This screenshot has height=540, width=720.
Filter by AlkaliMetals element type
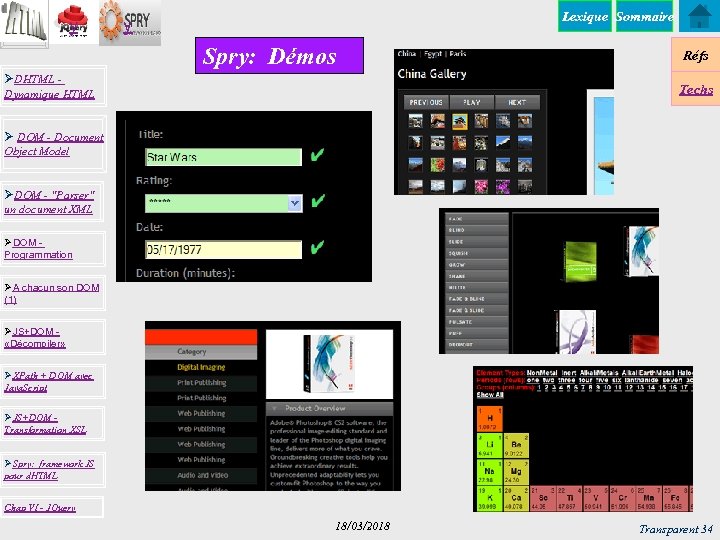tap(599, 373)
